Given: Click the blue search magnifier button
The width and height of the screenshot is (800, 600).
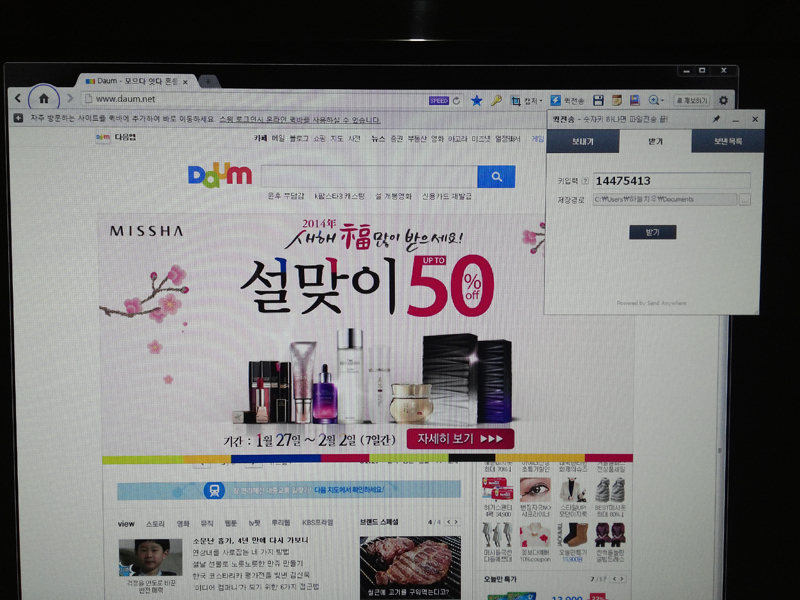Looking at the screenshot, I should tap(496, 177).
